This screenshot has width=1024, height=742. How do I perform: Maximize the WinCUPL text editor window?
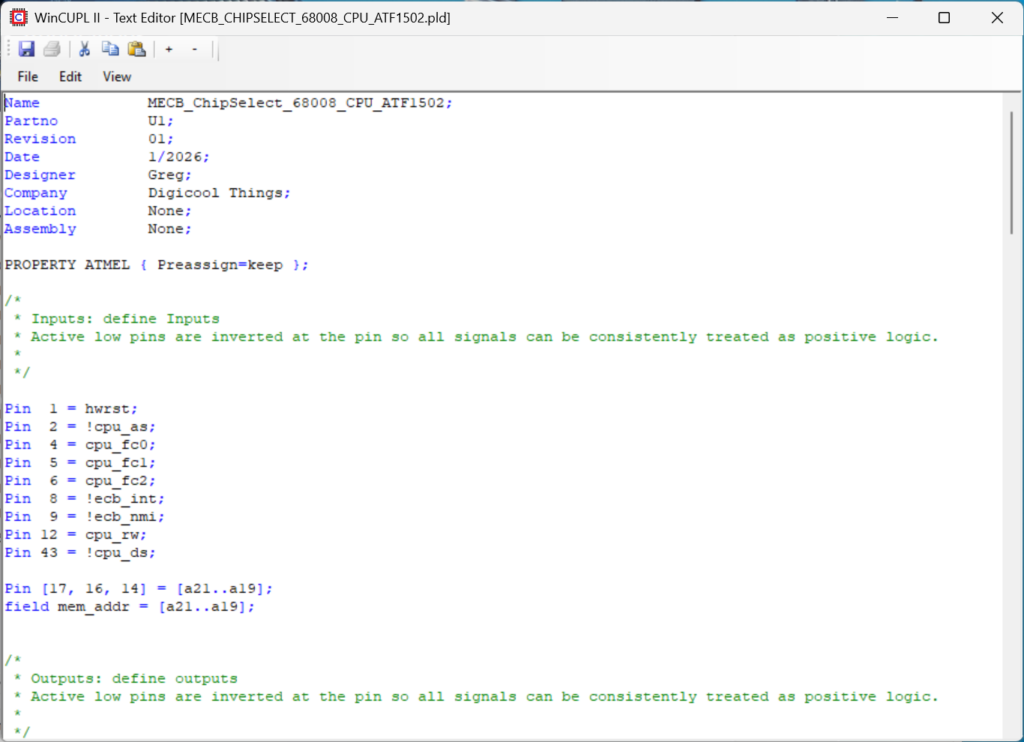[x=944, y=18]
